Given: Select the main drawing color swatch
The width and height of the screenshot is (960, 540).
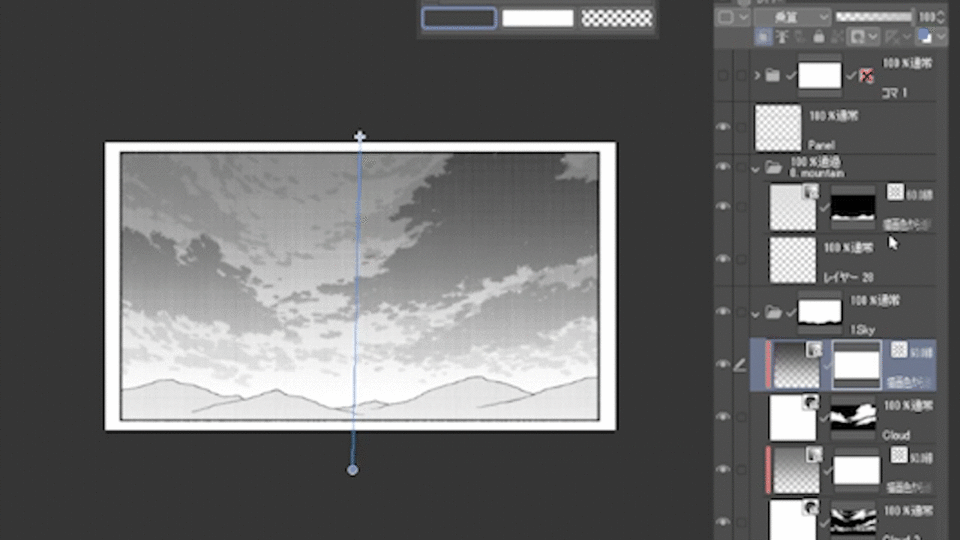Looking at the screenshot, I should (459, 18).
